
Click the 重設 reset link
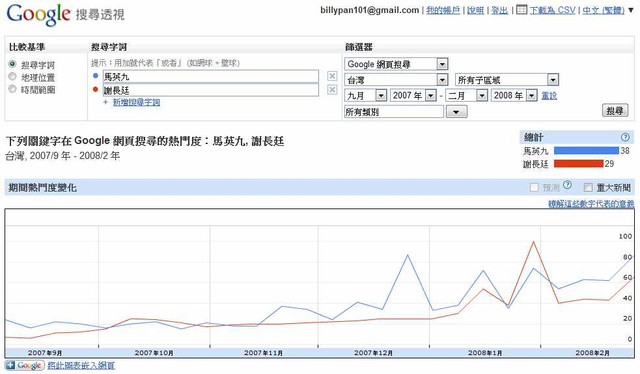[549, 96]
